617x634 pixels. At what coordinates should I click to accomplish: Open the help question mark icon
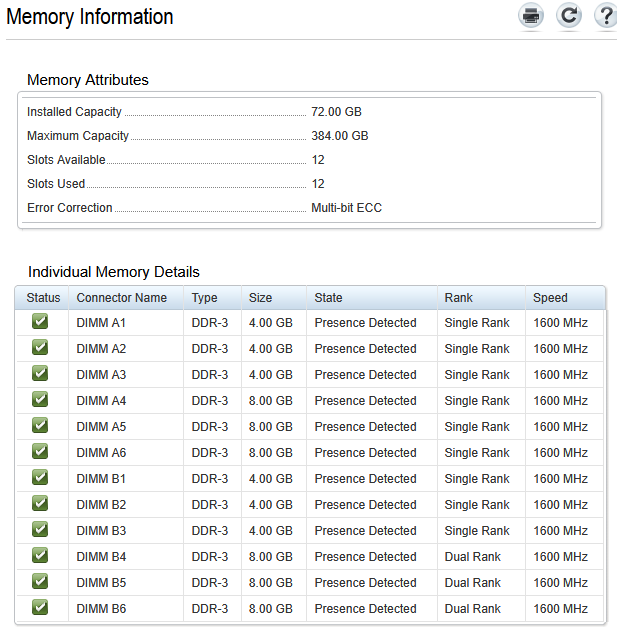606,15
